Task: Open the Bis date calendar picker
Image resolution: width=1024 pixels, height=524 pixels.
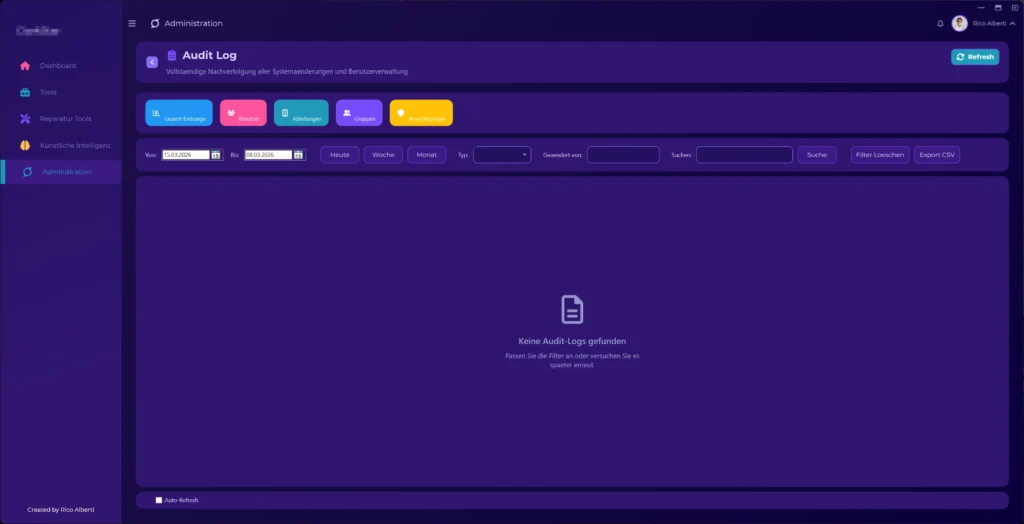Action: (298, 155)
